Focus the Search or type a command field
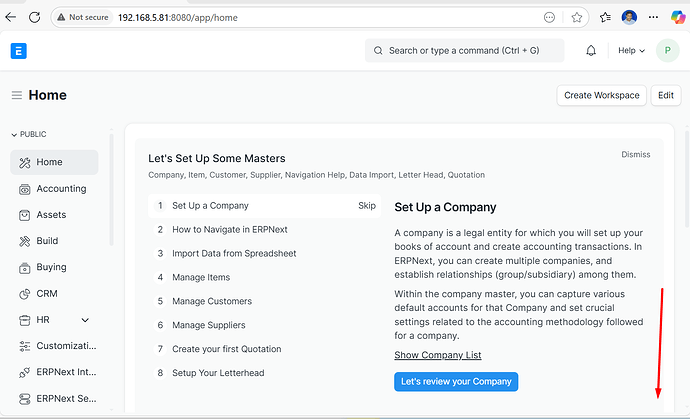 [464, 51]
